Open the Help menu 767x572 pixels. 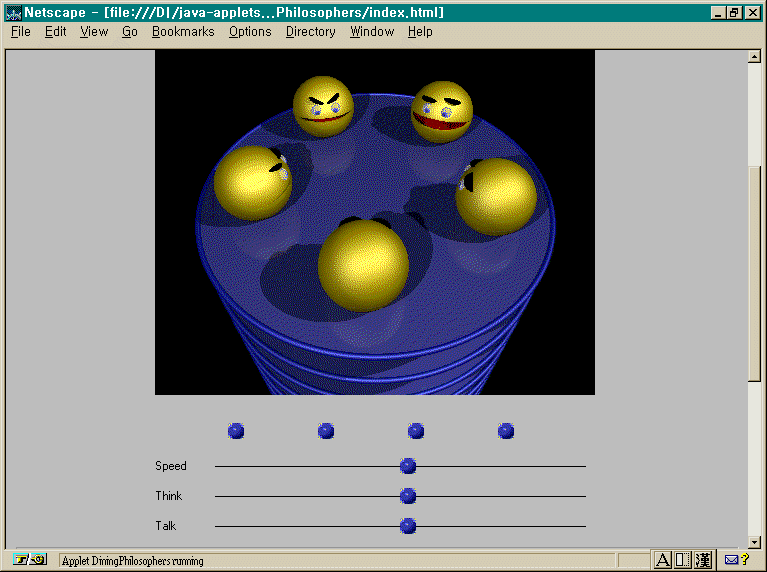click(420, 32)
